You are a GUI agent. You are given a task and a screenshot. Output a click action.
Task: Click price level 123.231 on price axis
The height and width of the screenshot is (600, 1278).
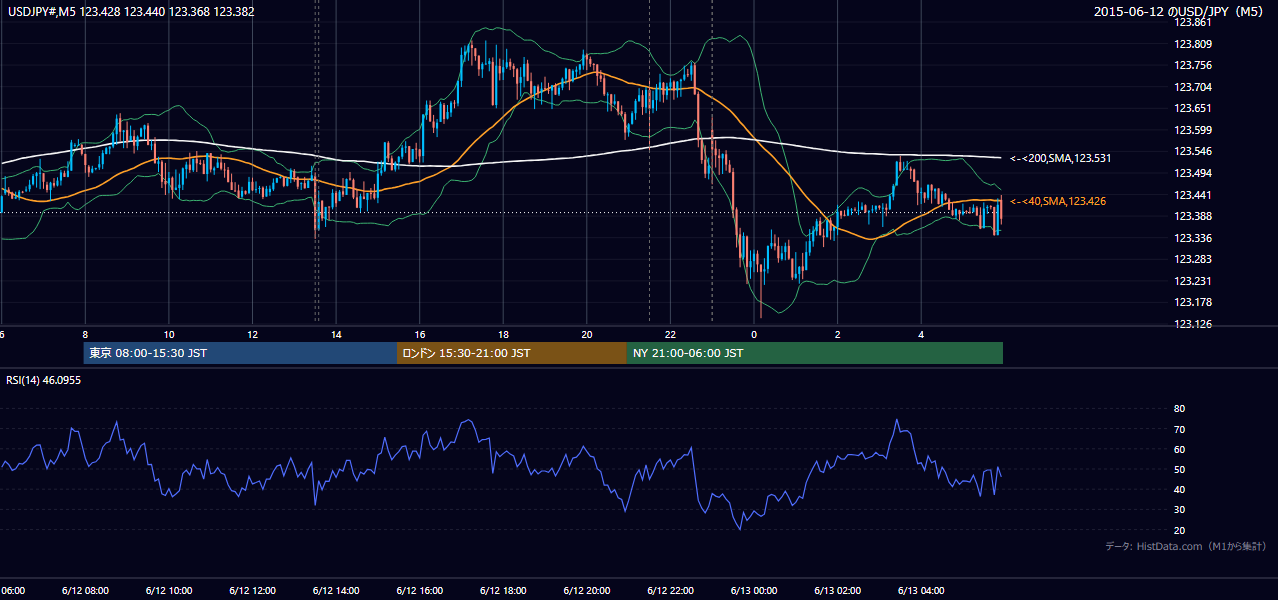point(1192,281)
